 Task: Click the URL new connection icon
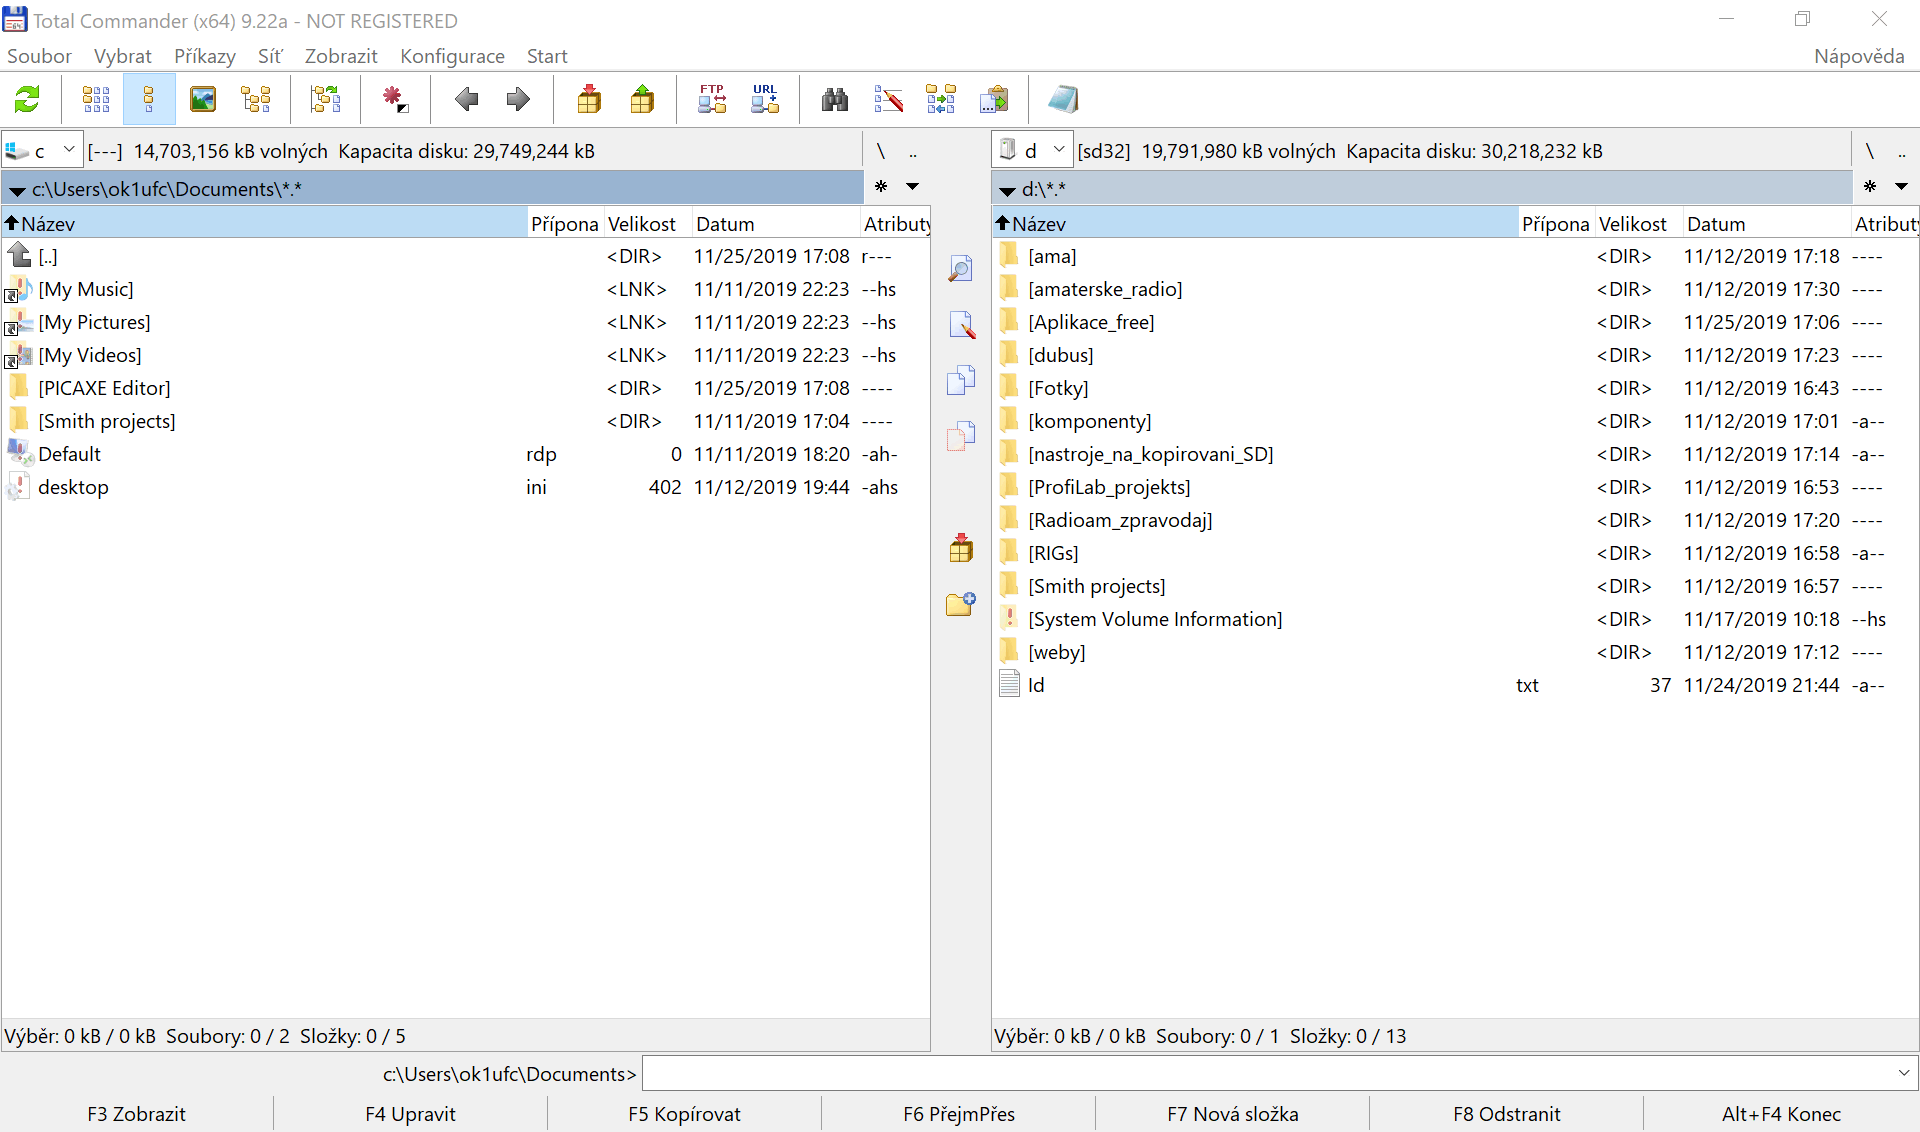point(765,99)
